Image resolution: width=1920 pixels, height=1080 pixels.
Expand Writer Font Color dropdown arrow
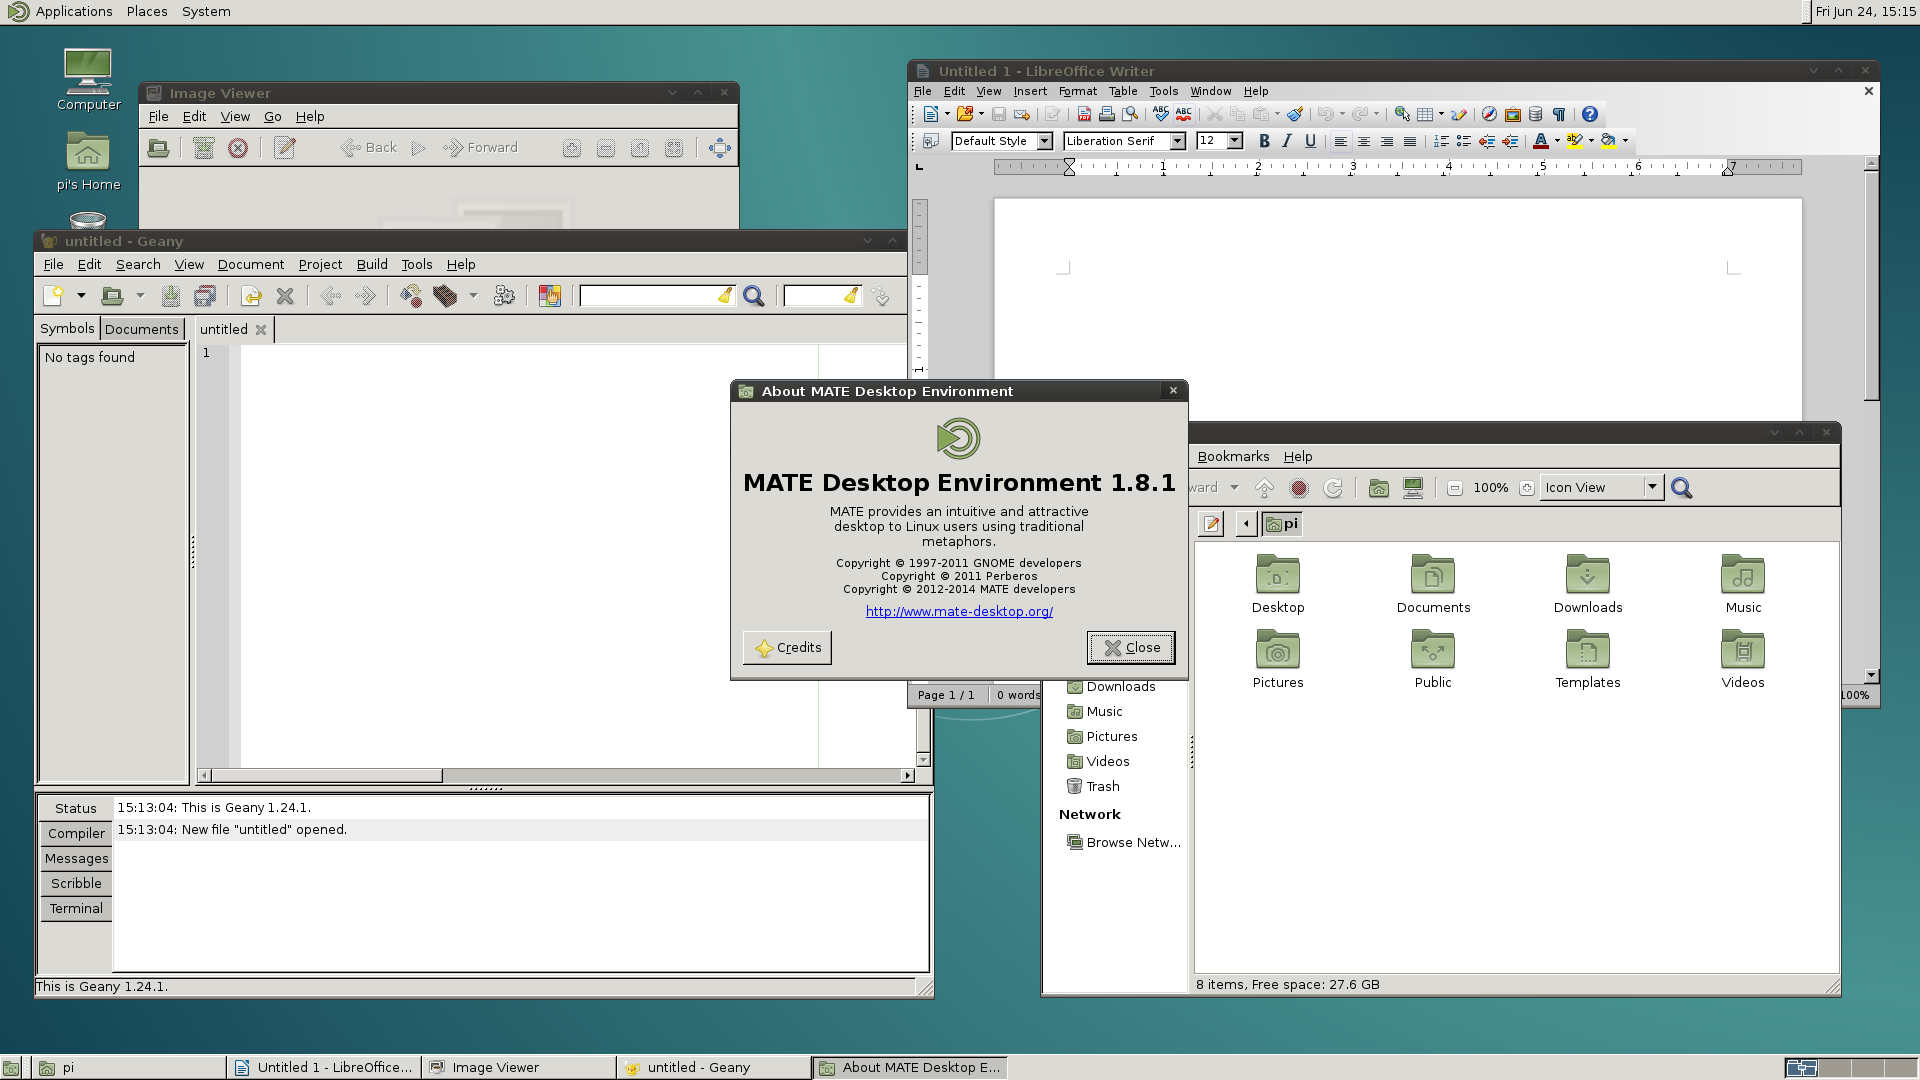pos(1557,141)
